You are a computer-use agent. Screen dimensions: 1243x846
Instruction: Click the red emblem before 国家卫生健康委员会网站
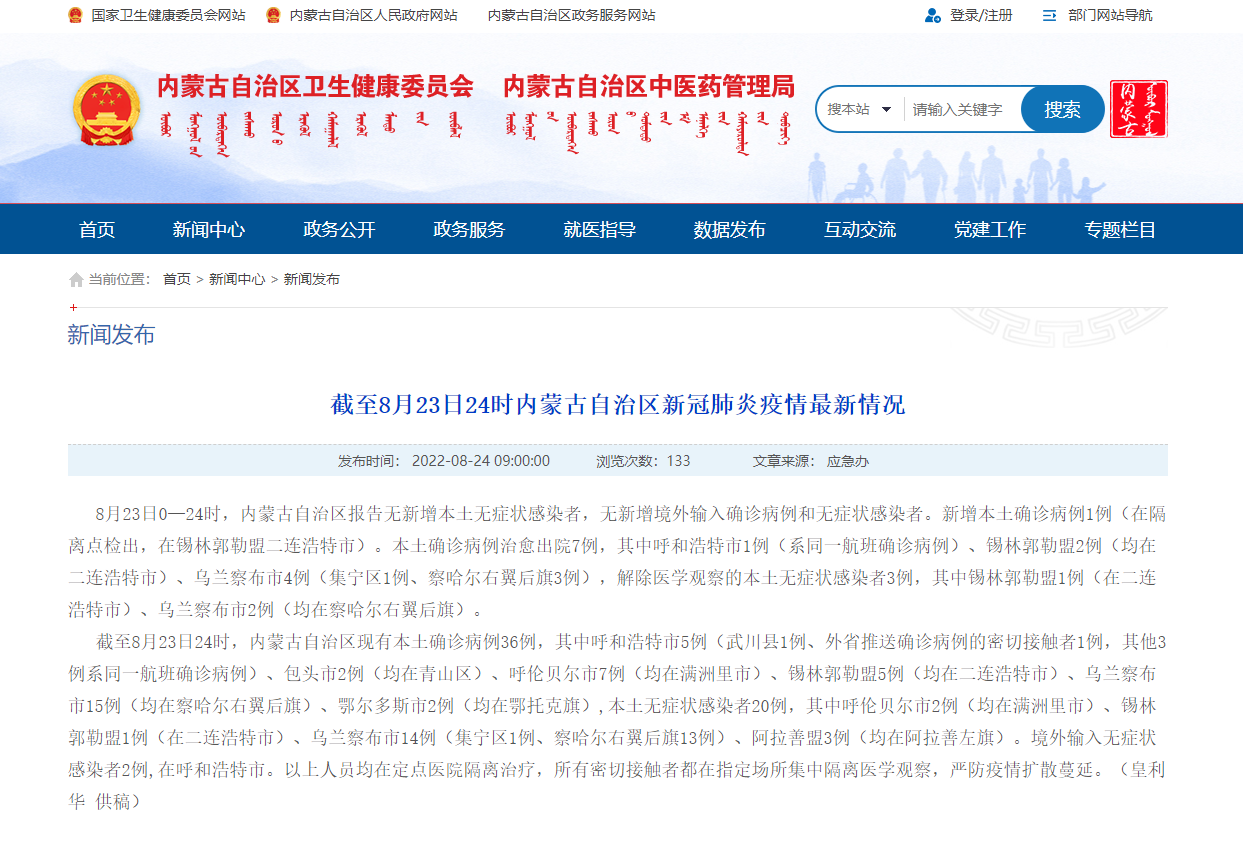tap(73, 15)
